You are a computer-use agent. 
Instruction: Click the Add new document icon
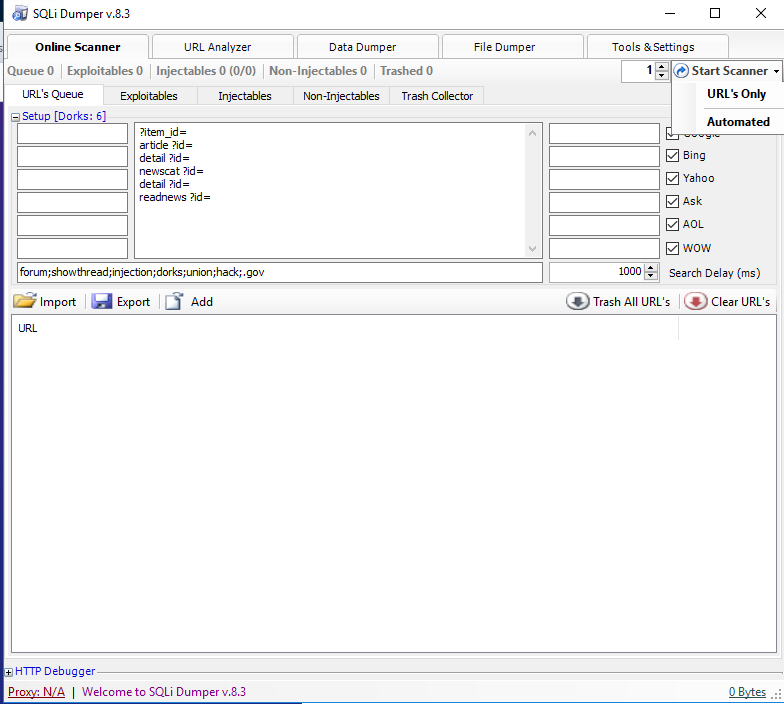(174, 301)
